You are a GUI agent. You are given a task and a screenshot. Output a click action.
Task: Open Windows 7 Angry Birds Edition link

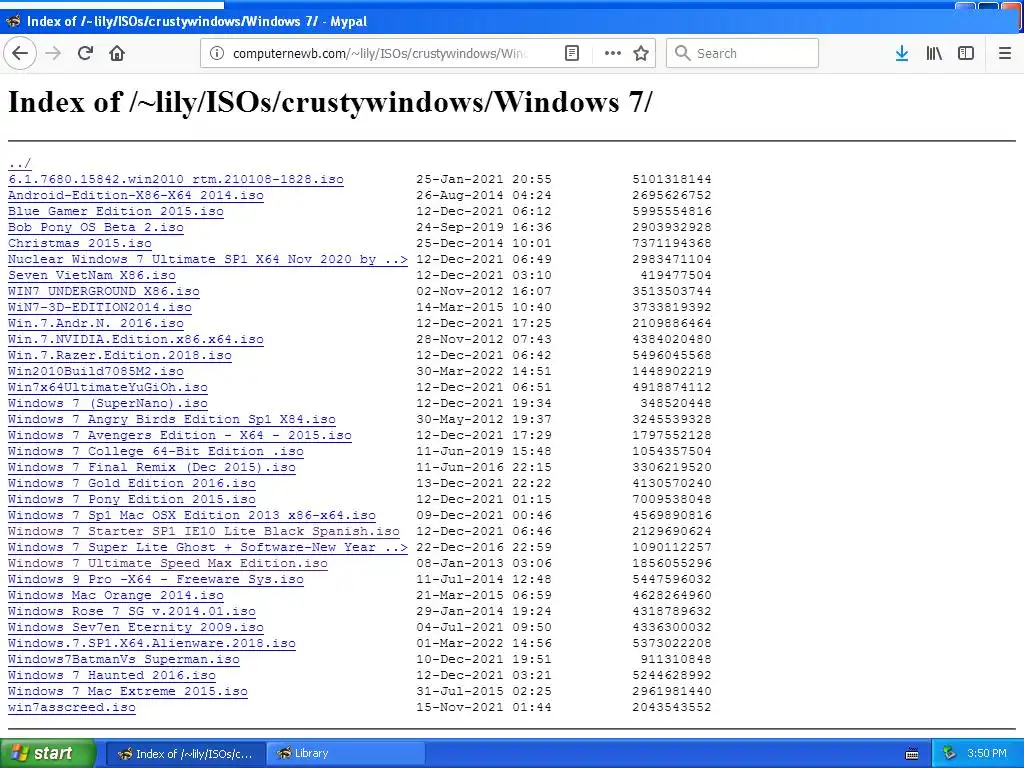pos(172,419)
